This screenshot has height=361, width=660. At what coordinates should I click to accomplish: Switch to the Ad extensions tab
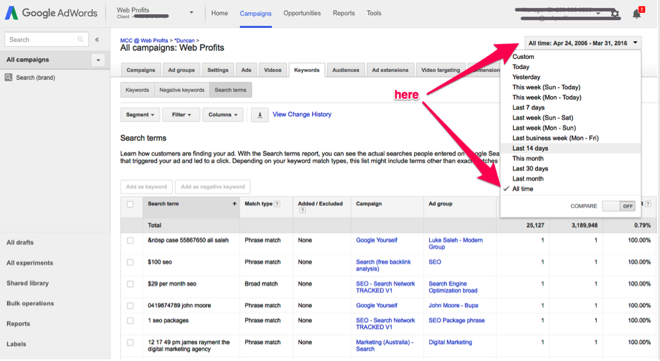390,70
